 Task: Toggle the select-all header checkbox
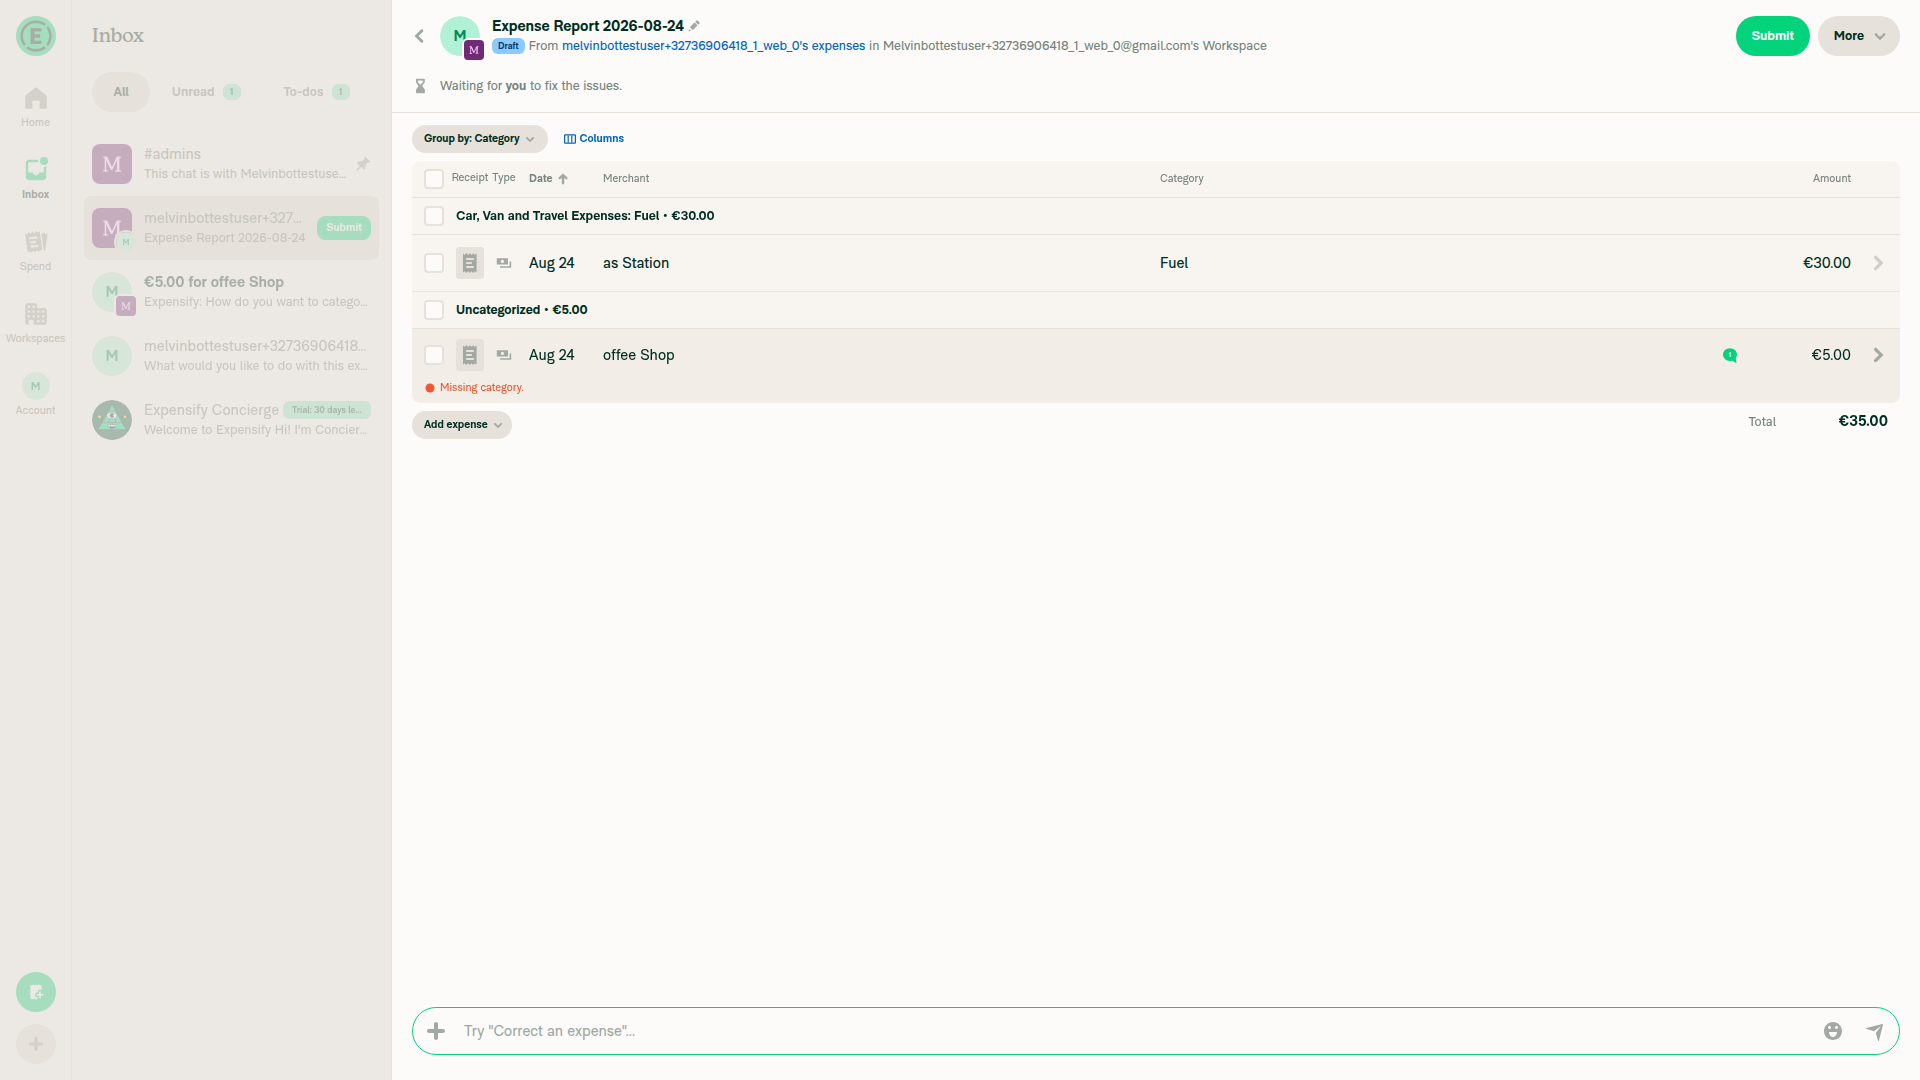[434, 179]
